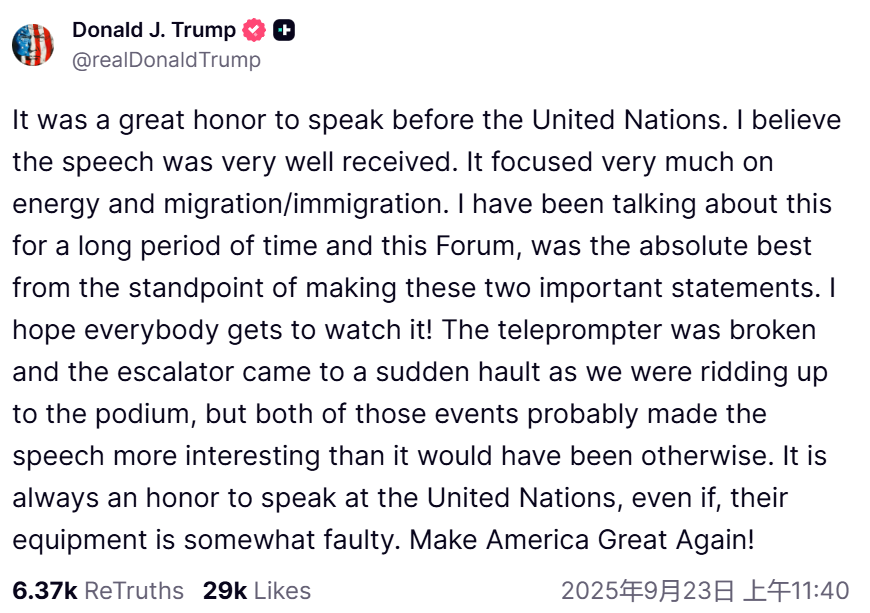Open the @realDonaldTrump handle link
The width and height of the screenshot is (870, 613).
point(166,60)
